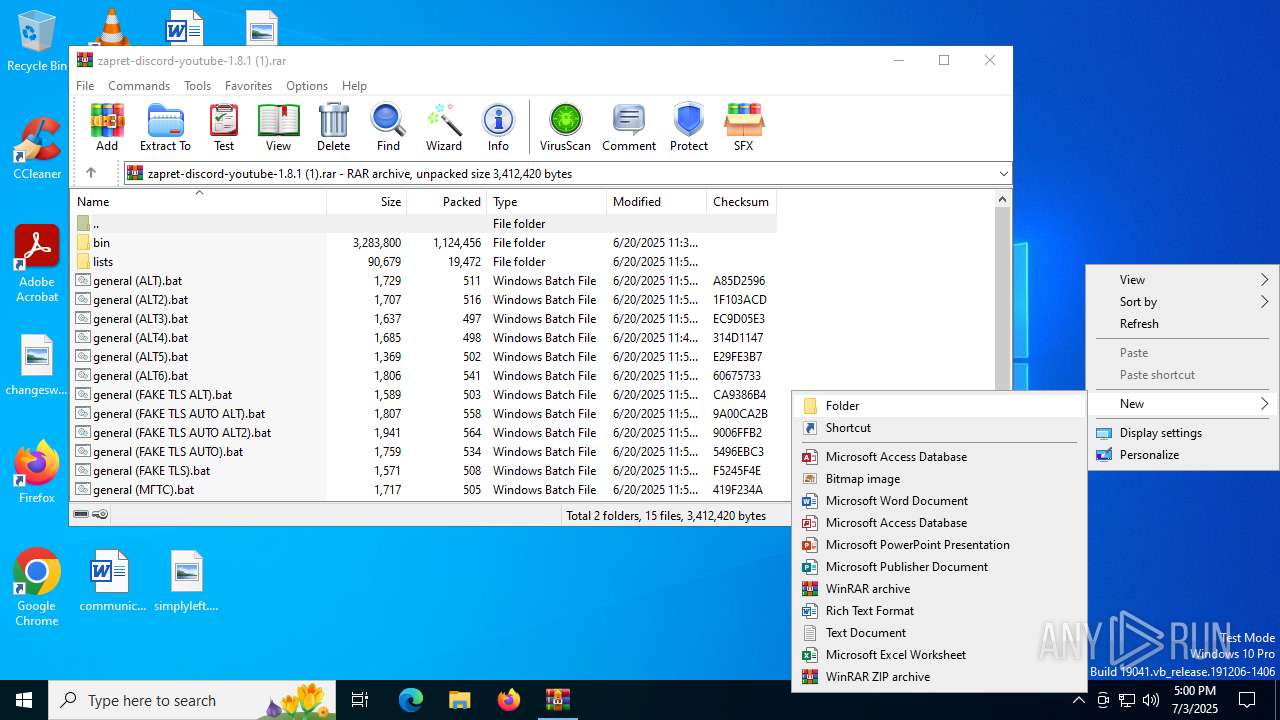This screenshot has height=720, width=1280.
Task: Create new Text Document
Action: 939,633
